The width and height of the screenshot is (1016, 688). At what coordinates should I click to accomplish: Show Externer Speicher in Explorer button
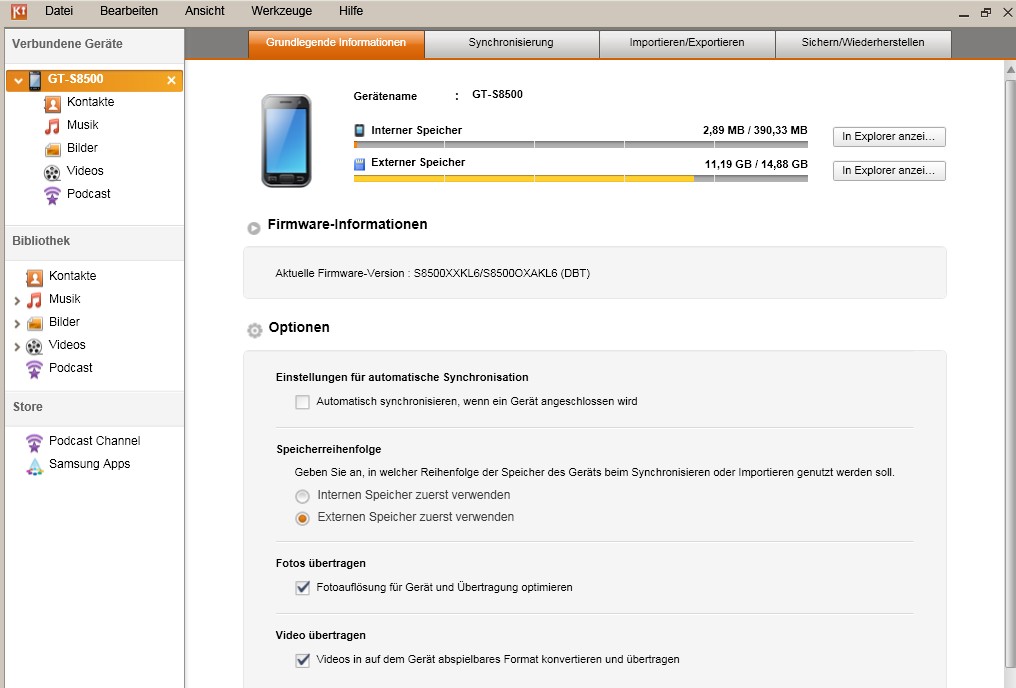pyautogui.click(x=889, y=170)
